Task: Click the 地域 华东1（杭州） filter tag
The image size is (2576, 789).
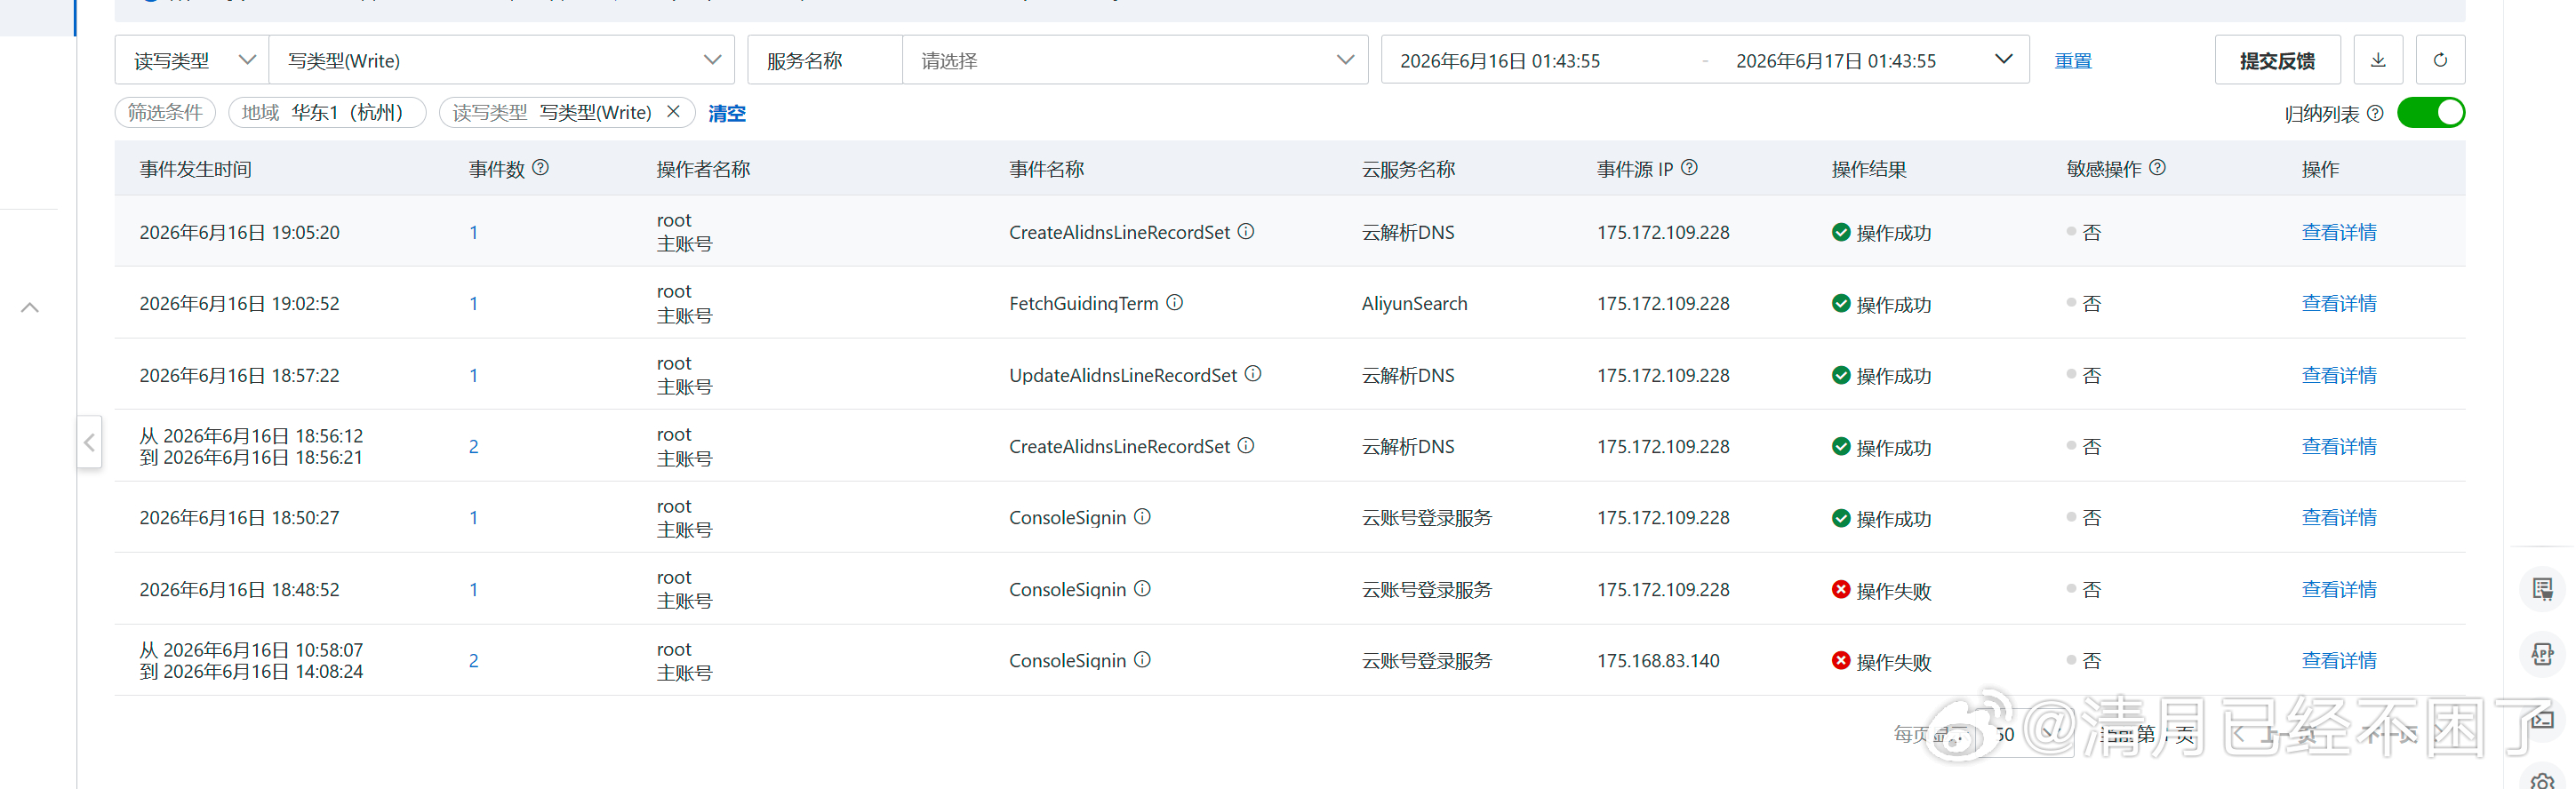Action: click(x=327, y=112)
